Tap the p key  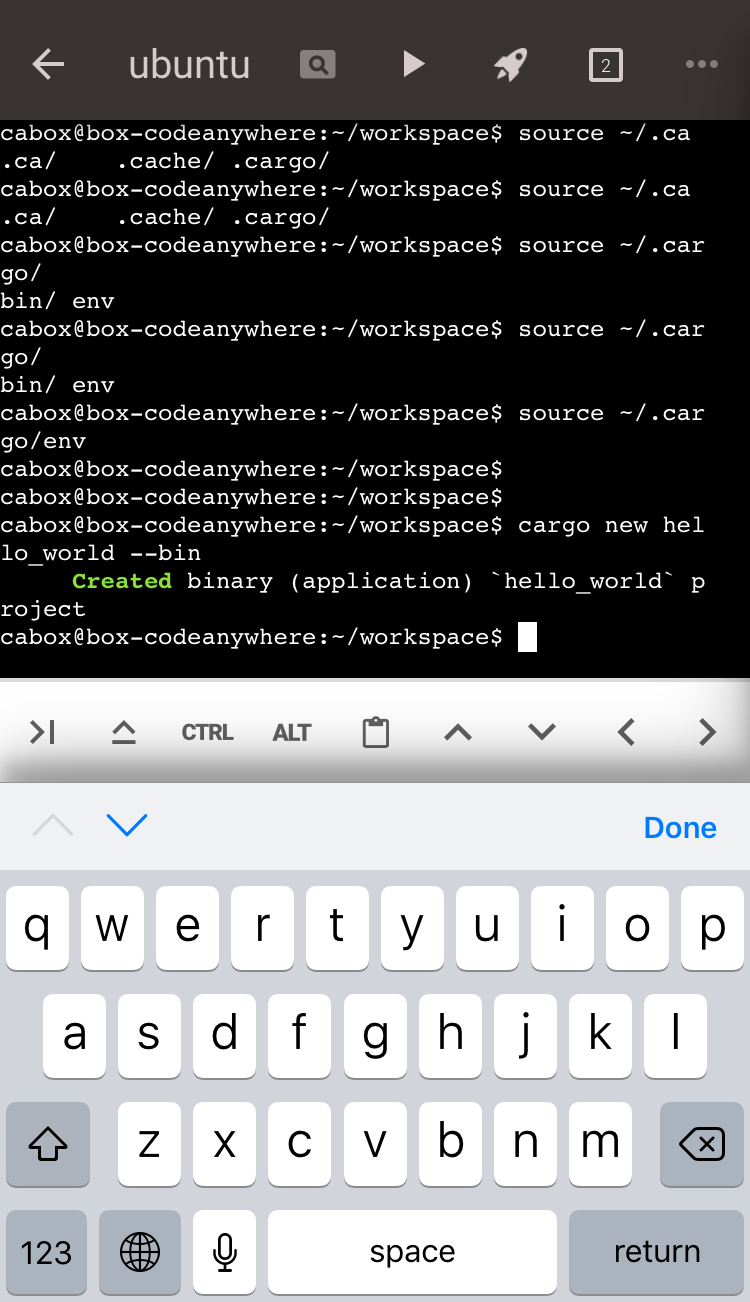tap(712, 927)
